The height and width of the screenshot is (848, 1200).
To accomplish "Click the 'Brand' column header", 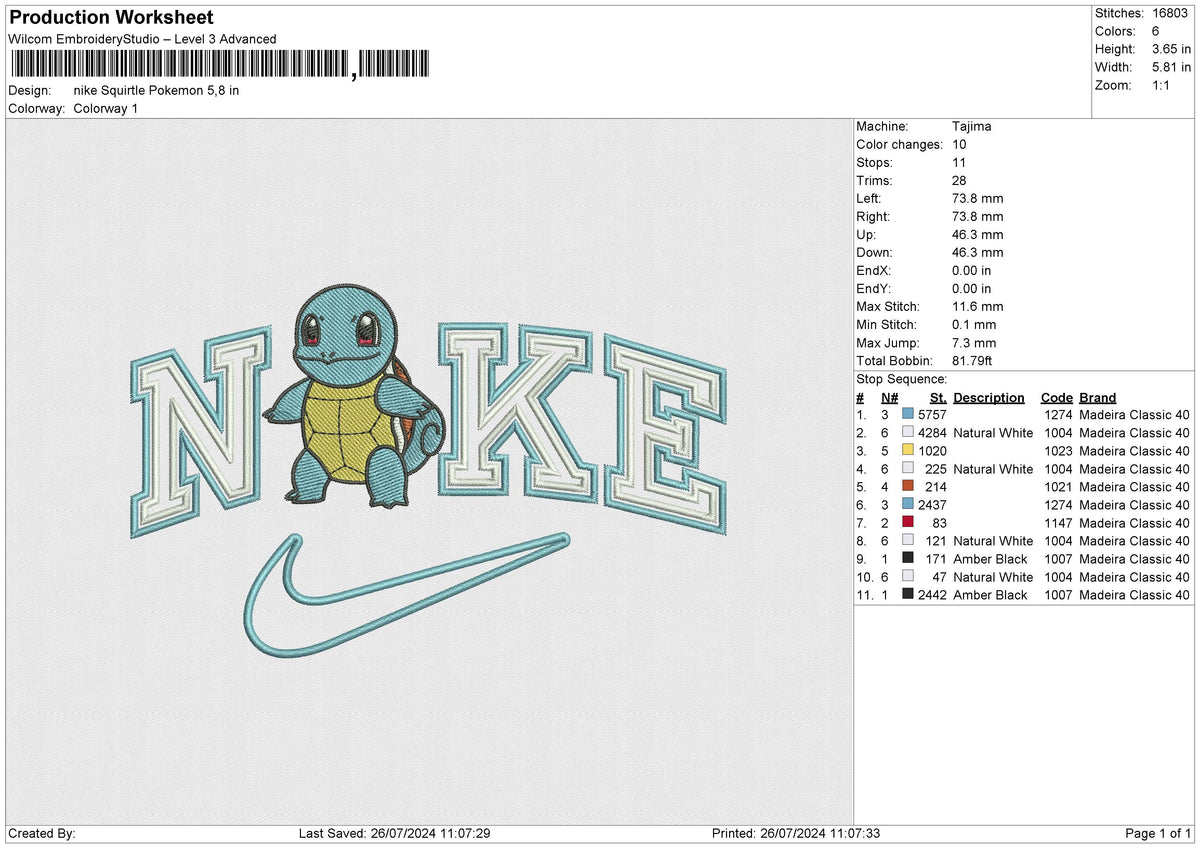I will tap(1098, 397).
